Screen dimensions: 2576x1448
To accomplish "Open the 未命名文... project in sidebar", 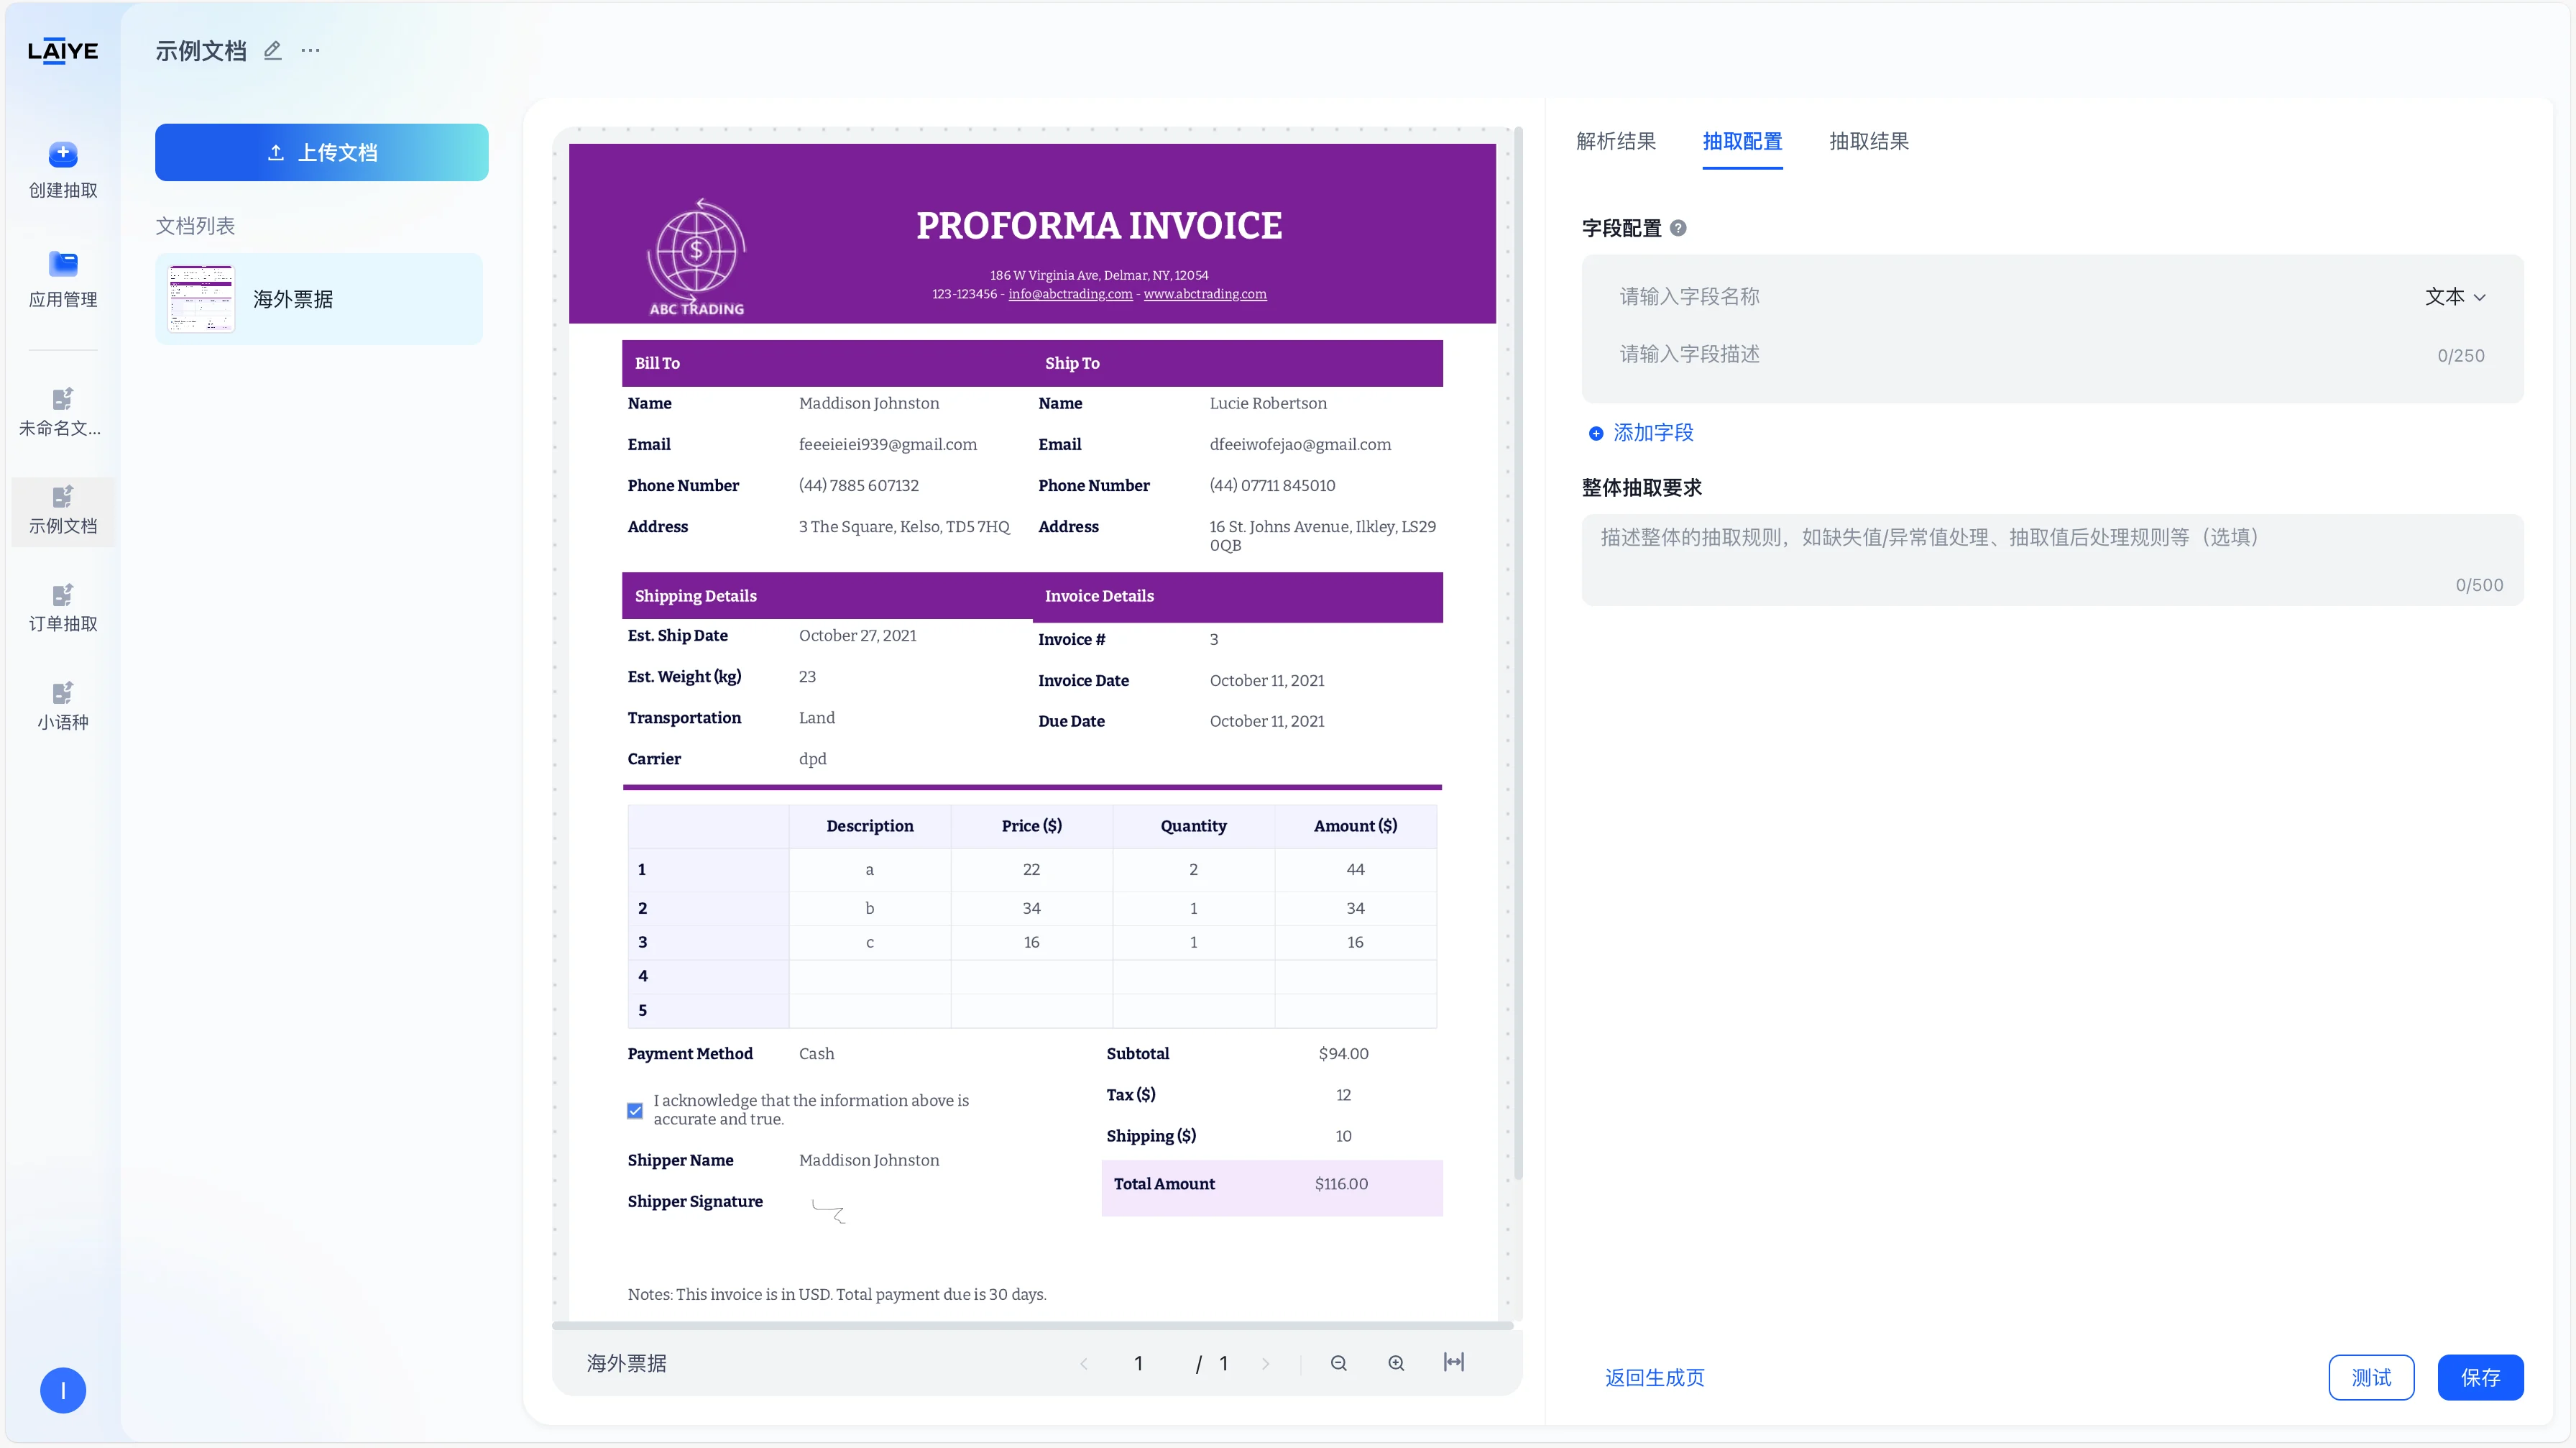I will (x=63, y=413).
